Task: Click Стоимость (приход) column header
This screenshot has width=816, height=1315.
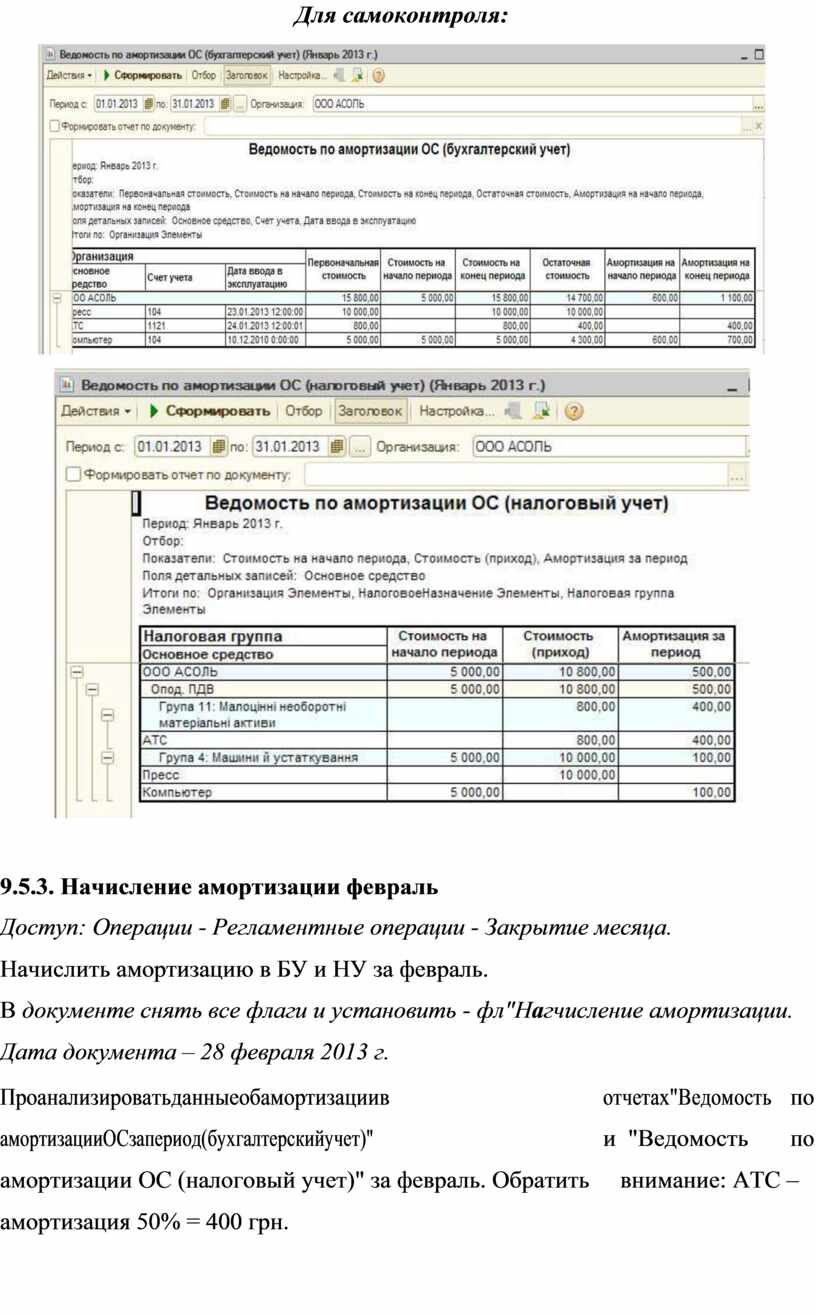Action: pyautogui.click(x=559, y=644)
